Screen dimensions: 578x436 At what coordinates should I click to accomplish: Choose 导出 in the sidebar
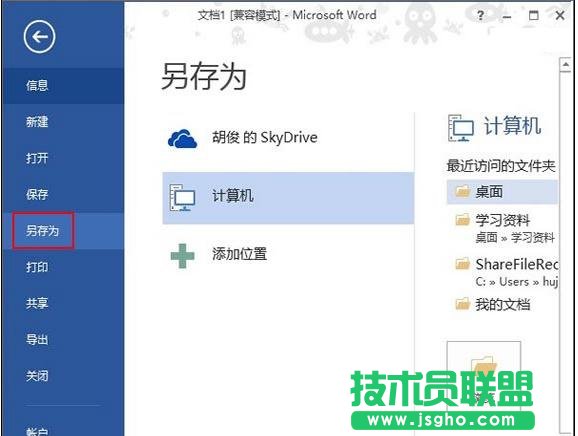point(63,339)
